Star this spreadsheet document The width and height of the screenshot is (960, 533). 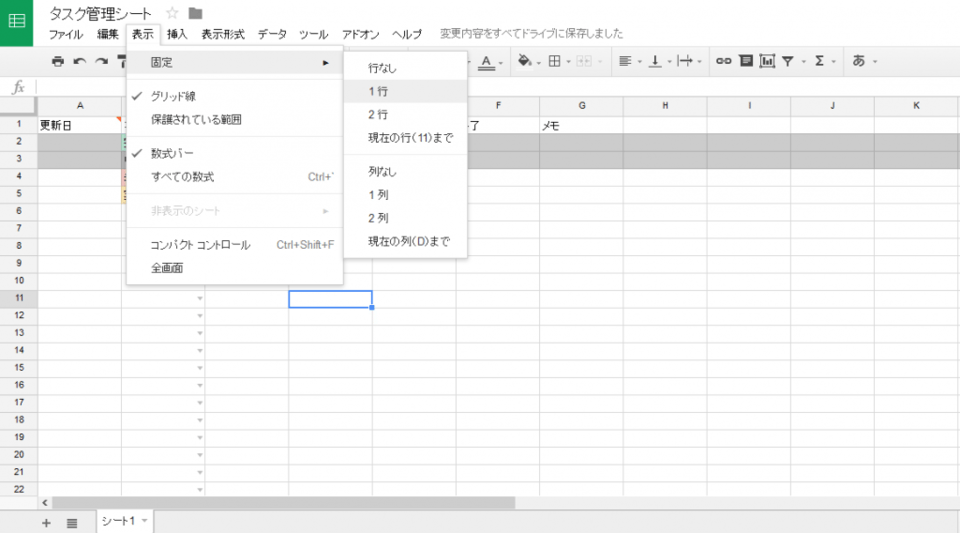(172, 13)
